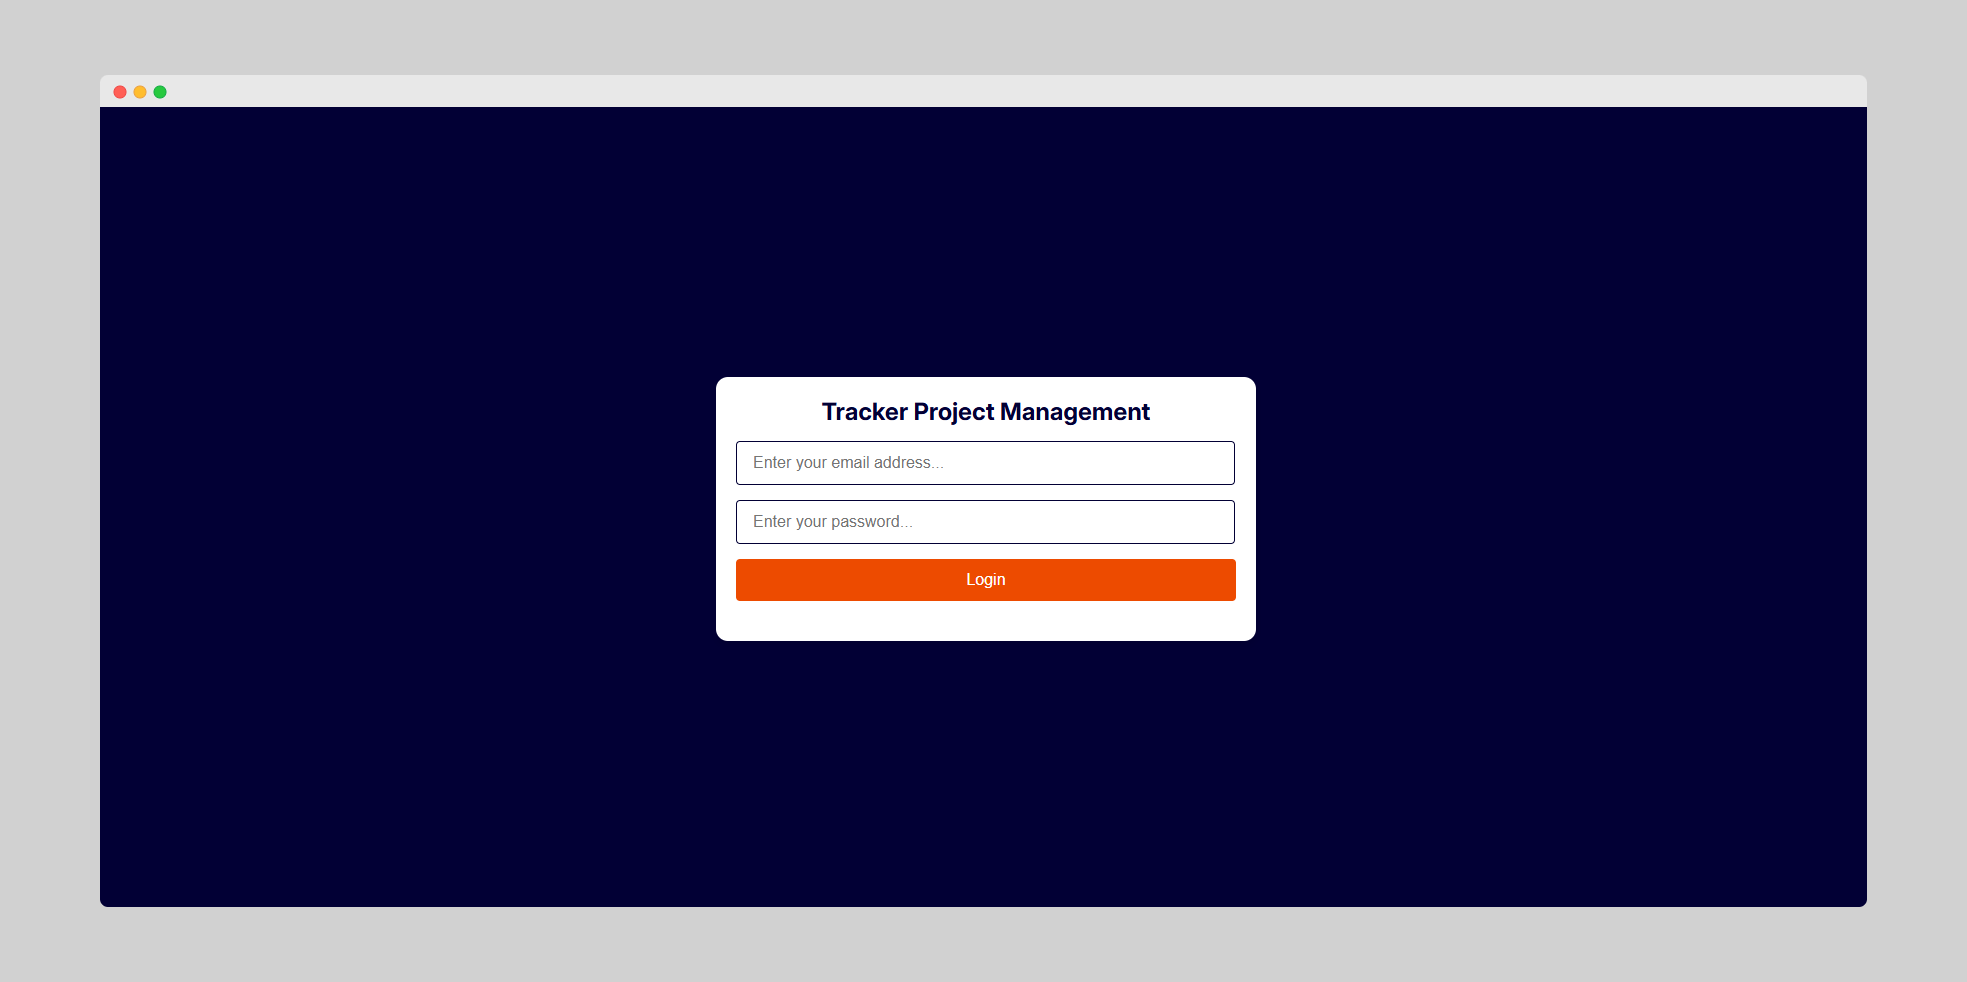Click the navy background above the login card
1967x982 pixels.
point(985,240)
